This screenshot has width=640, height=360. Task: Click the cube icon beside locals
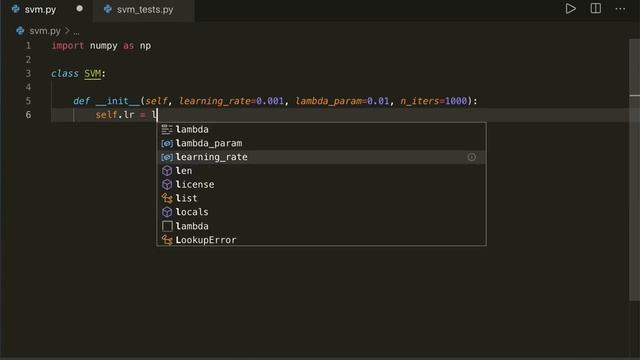tap(167, 212)
